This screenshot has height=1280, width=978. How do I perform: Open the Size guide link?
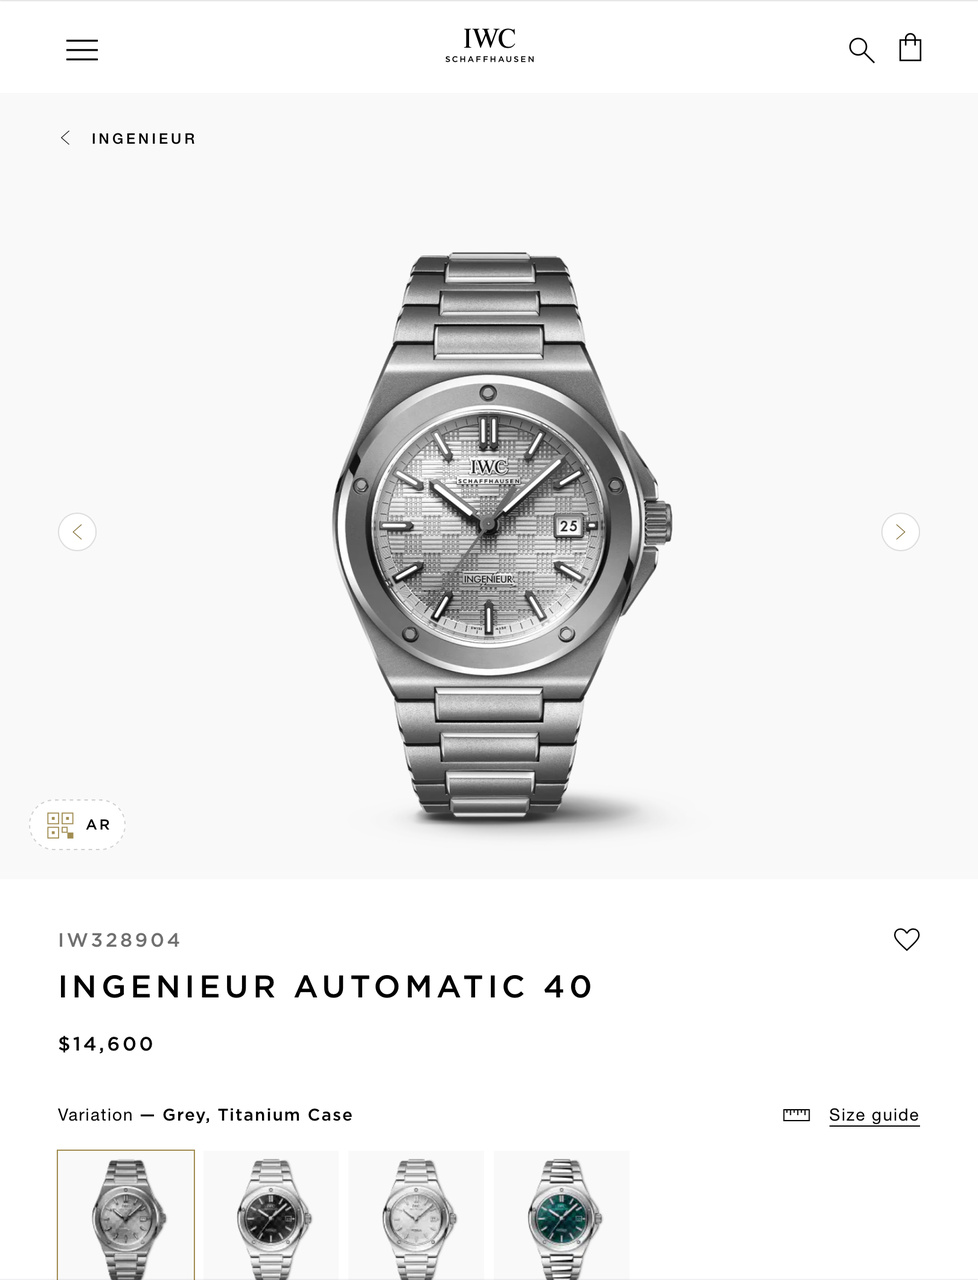(x=874, y=1115)
